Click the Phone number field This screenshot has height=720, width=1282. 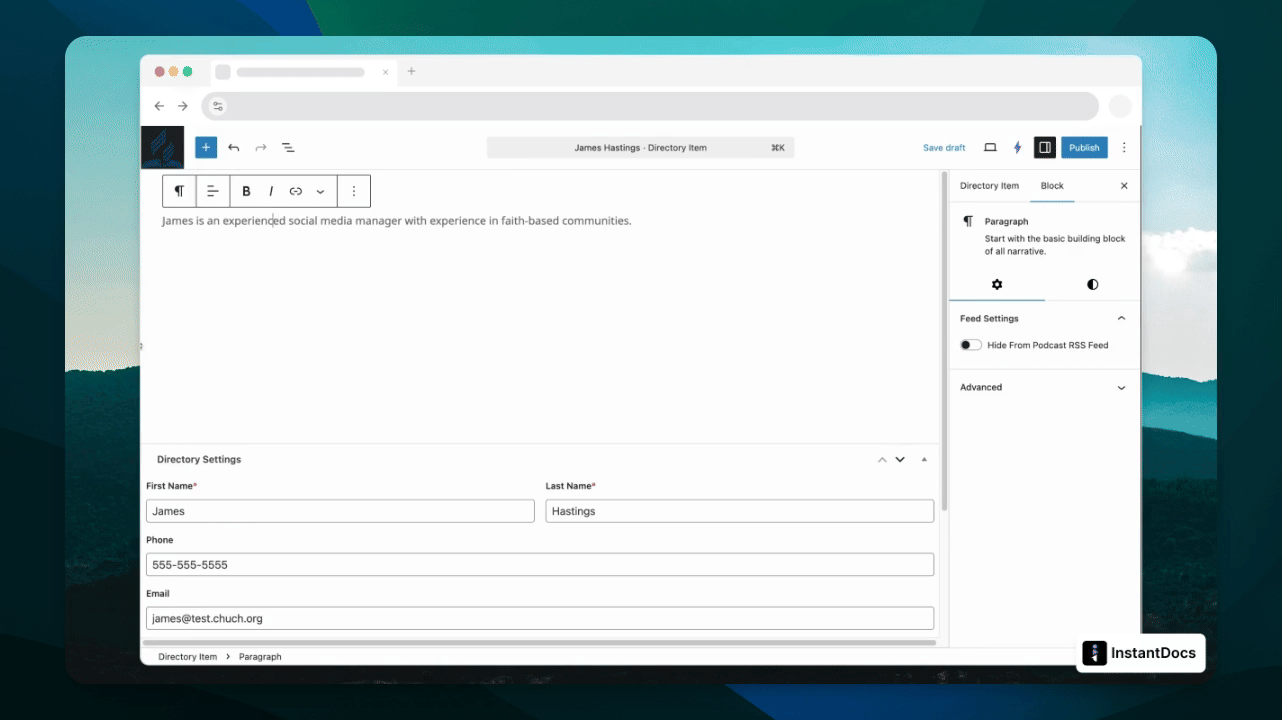click(540, 565)
